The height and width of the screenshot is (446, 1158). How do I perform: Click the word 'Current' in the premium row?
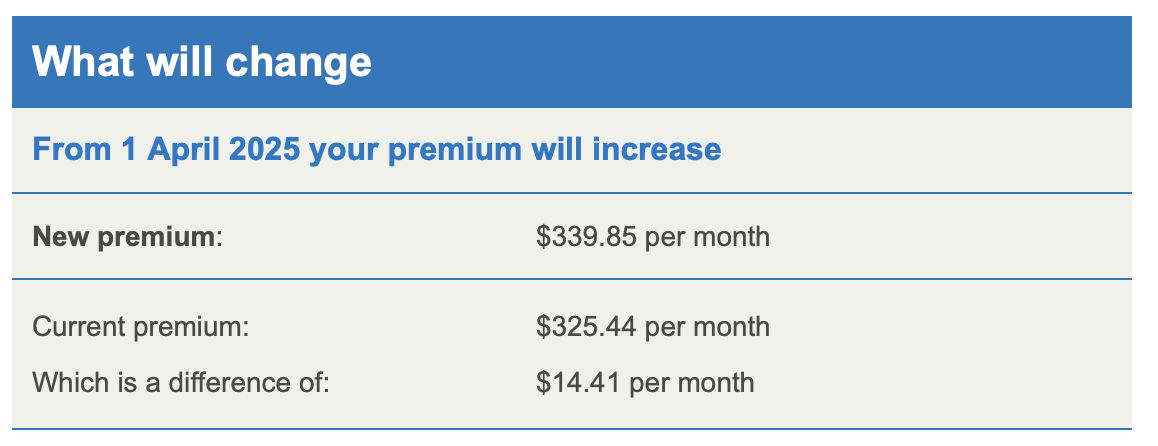click(x=79, y=326)
